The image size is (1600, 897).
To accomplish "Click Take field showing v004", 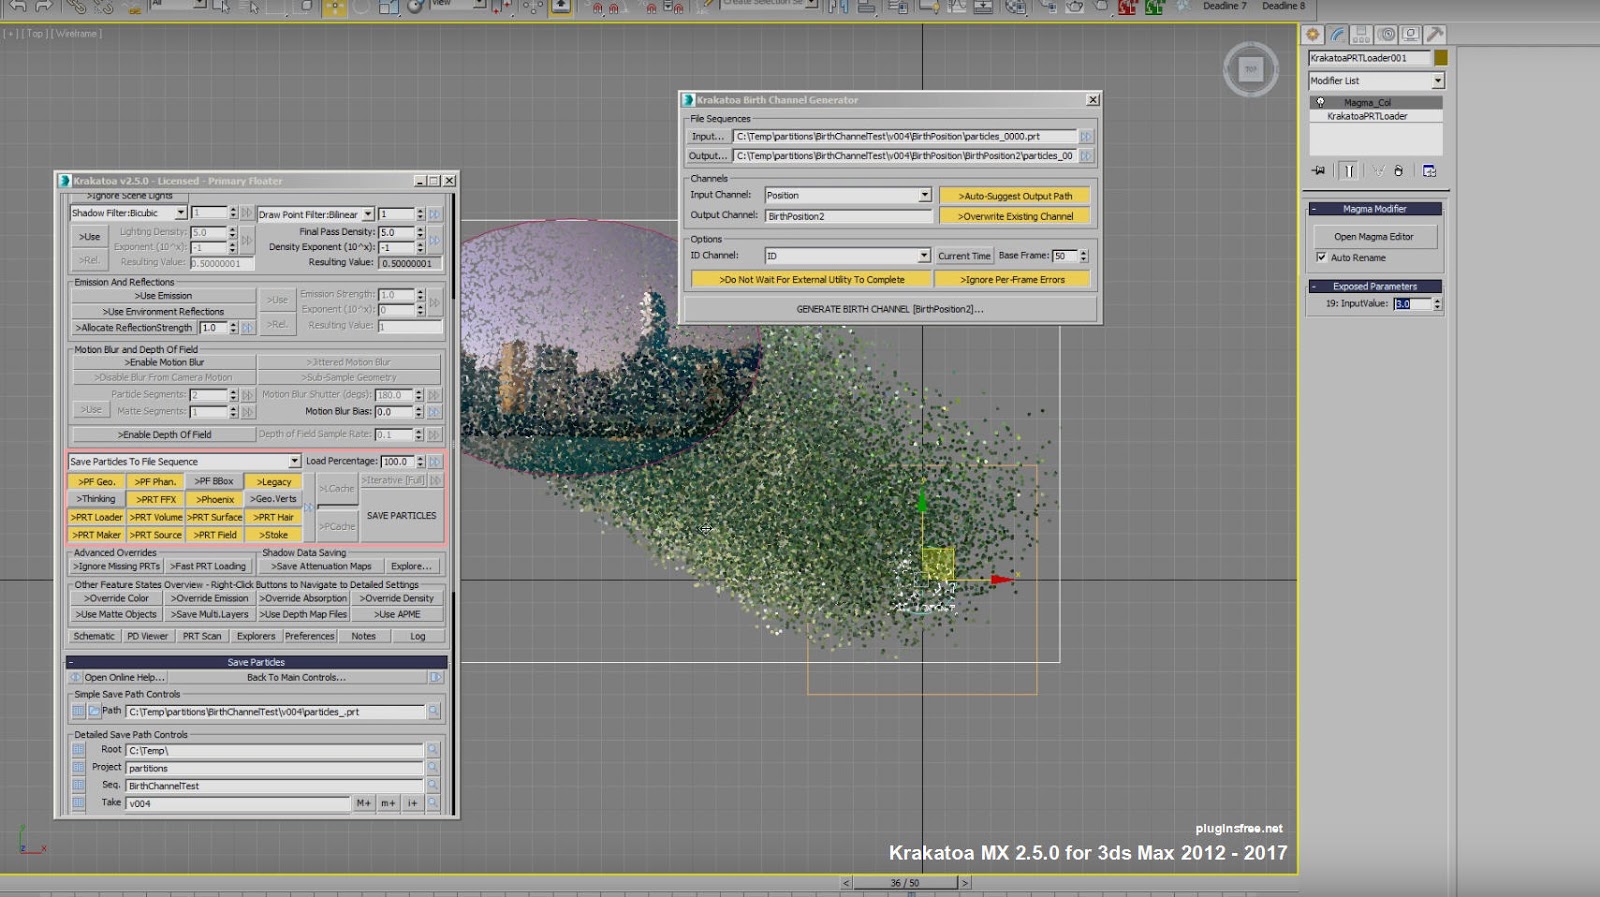I will [238, 804].
